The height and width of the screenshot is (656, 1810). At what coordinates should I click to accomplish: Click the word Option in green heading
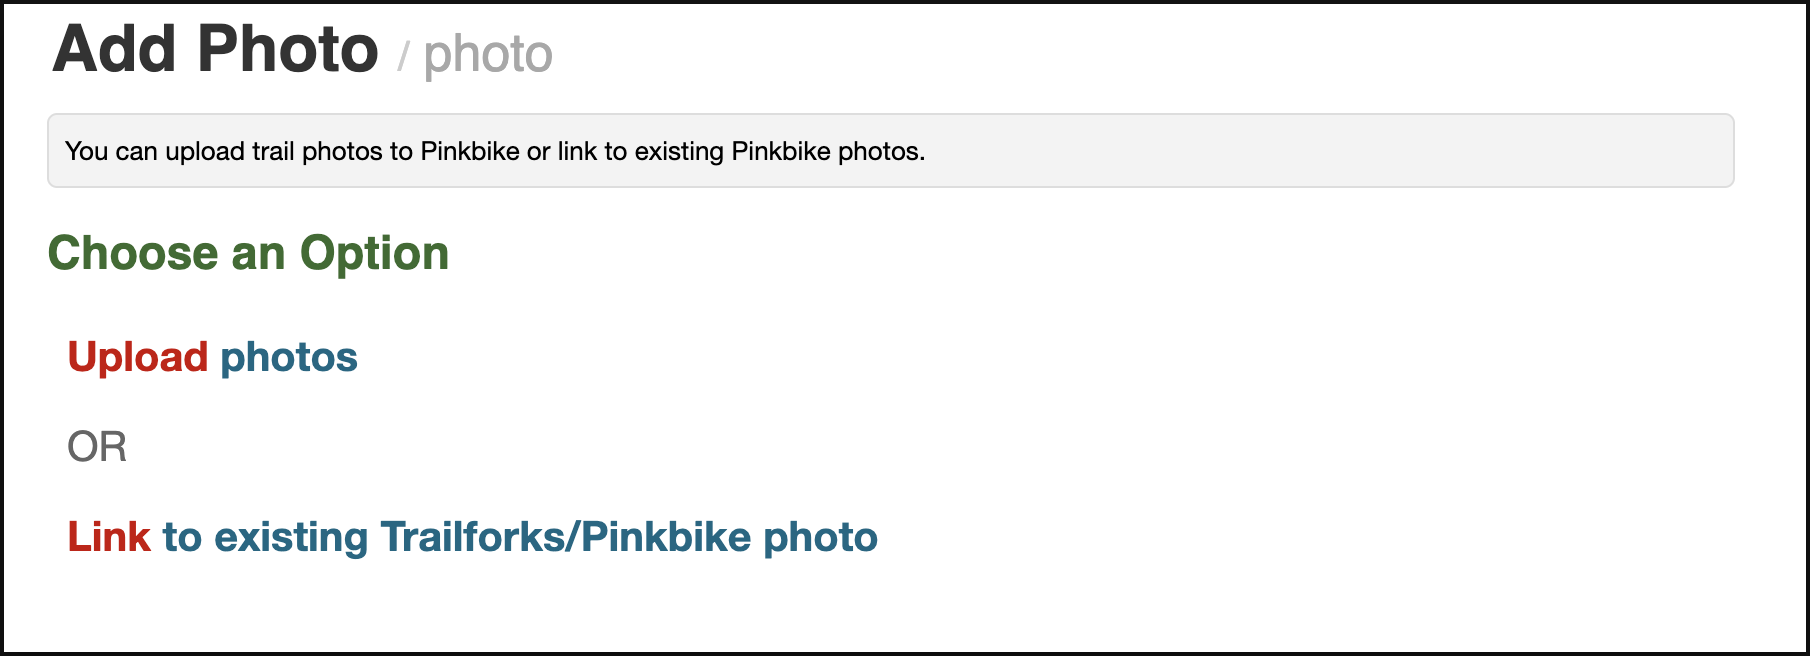374,253
